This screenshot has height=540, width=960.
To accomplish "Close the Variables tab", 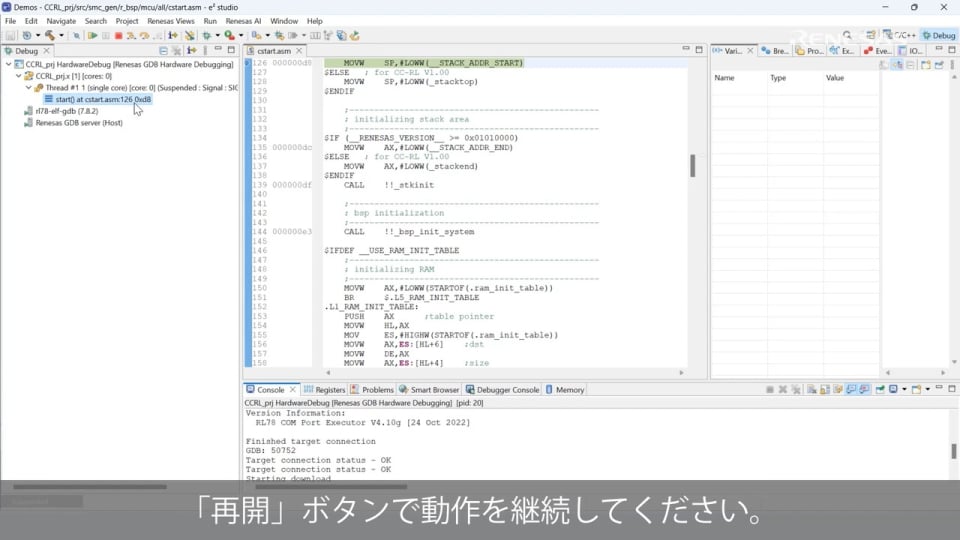I will click(x=751, y=51).
